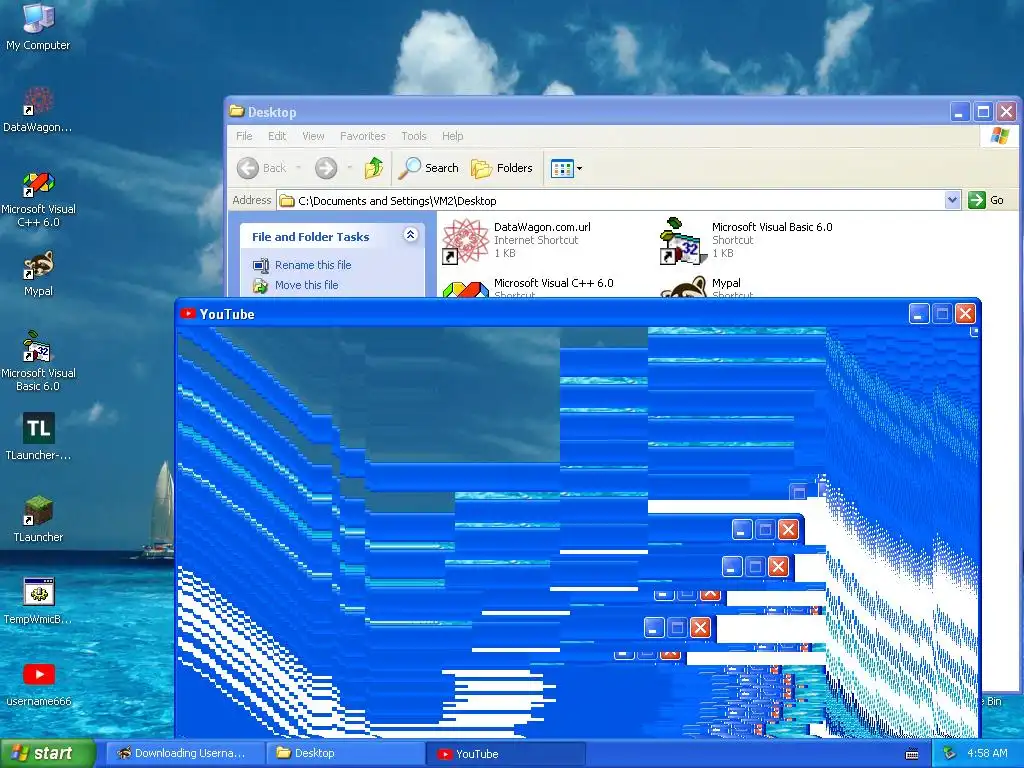1024x768 pixels.
Task: Close the YouTube window
Action: [965, 313]
